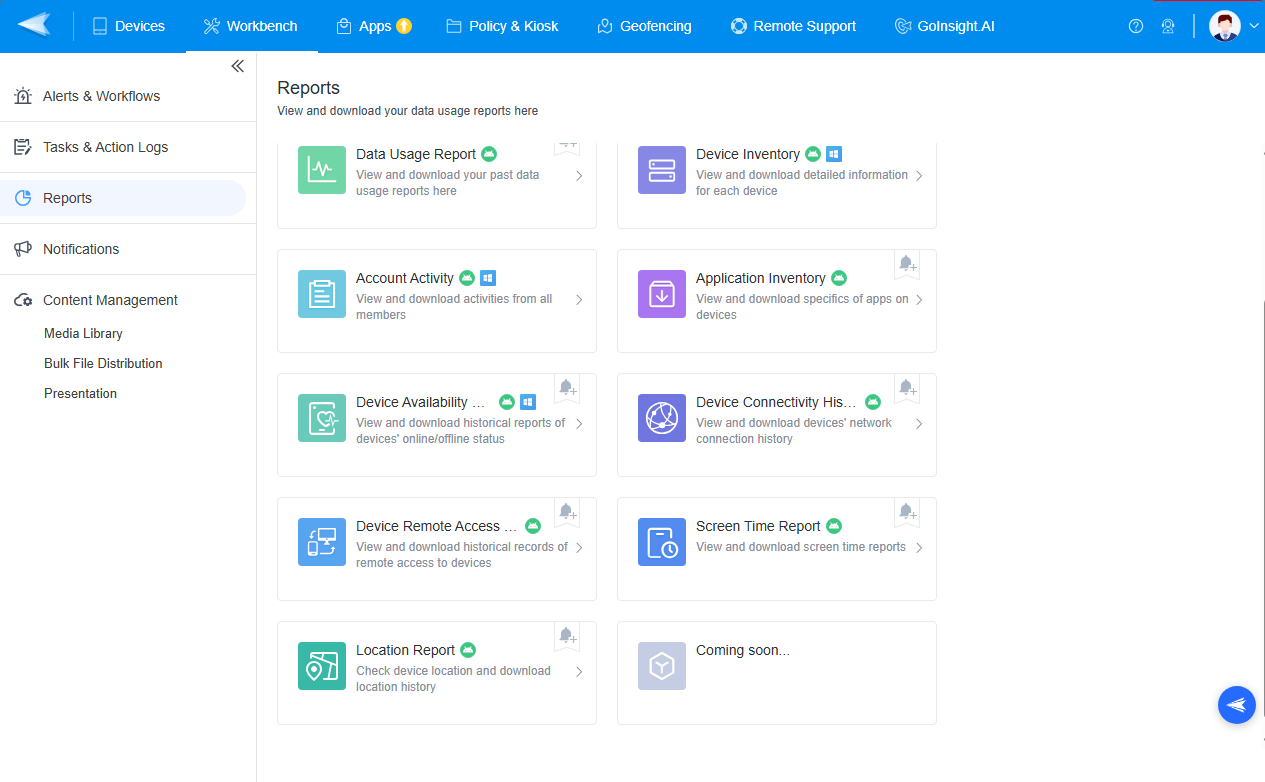Click the Windows badge on Device Availability
This screenshot has height=782, width=1265.
pyautogui.click(x=528, y=402)
